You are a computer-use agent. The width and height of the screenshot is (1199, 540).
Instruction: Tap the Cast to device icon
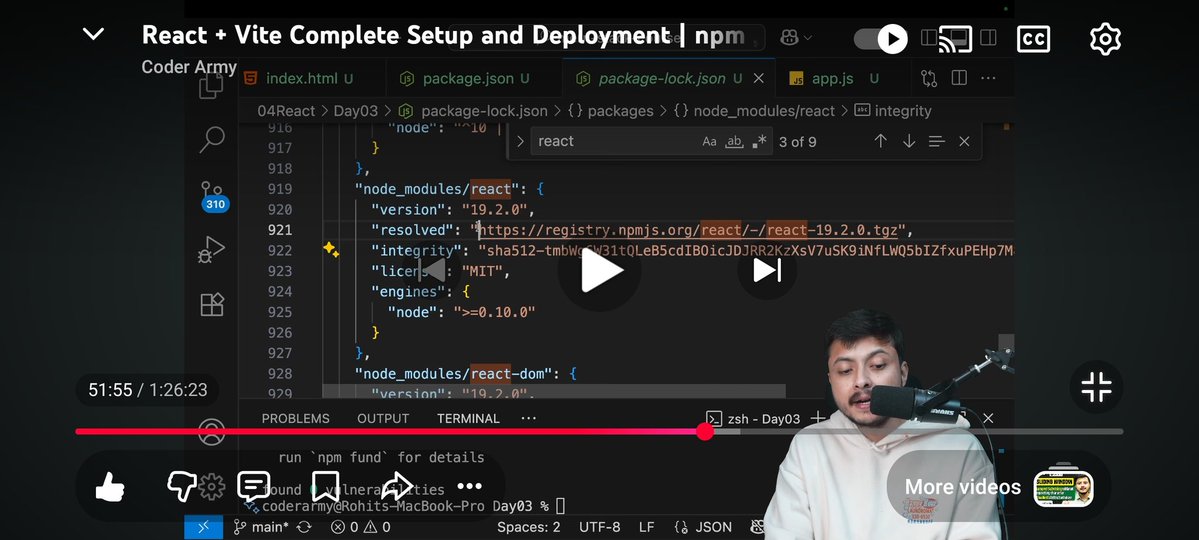(955, 39)
